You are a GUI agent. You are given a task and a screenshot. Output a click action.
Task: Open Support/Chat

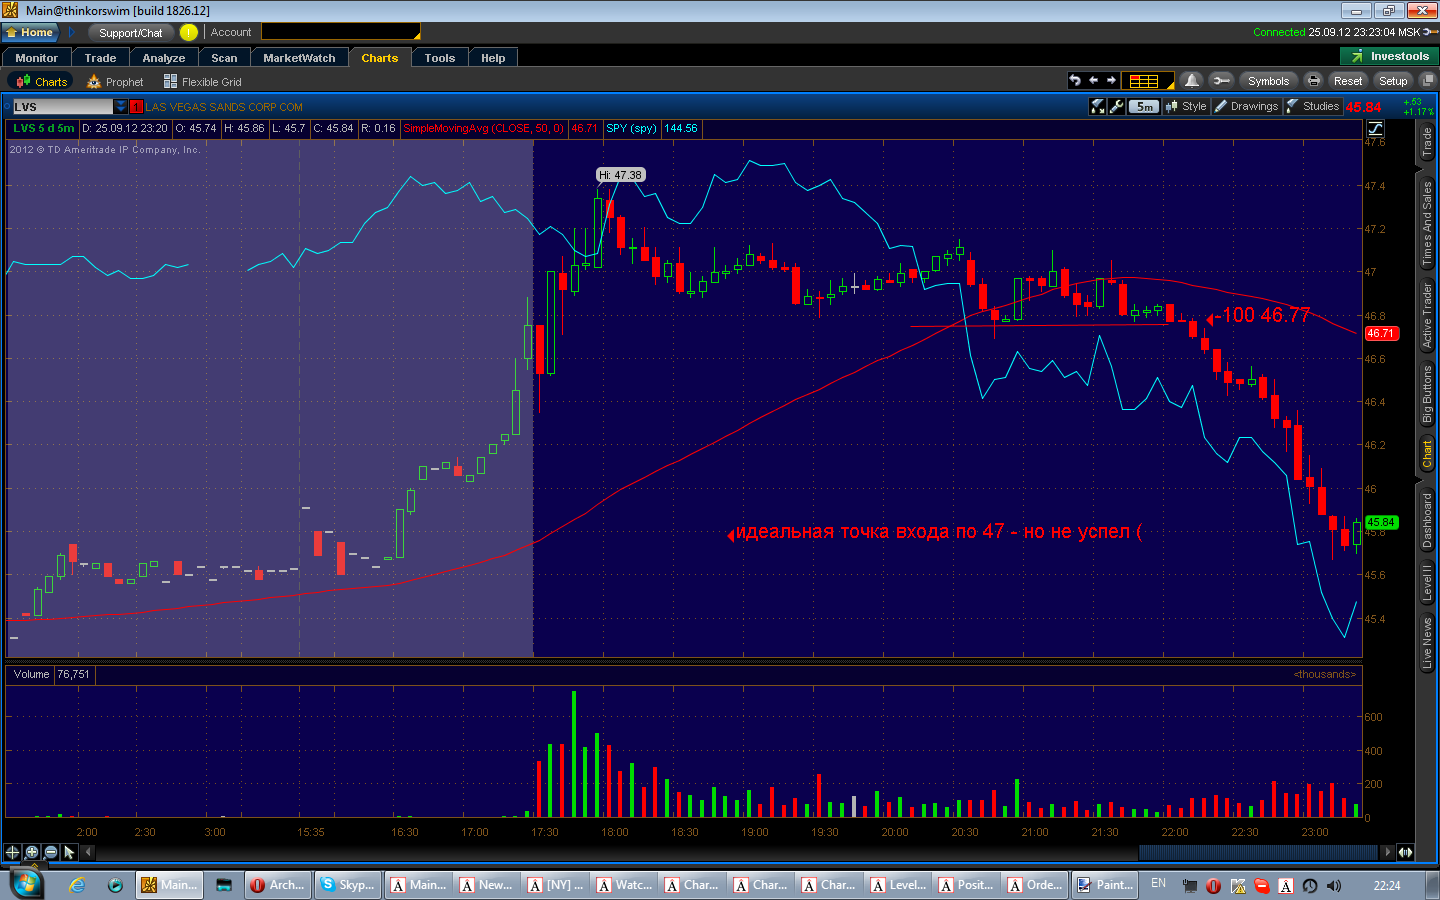[x=130, y=32]
